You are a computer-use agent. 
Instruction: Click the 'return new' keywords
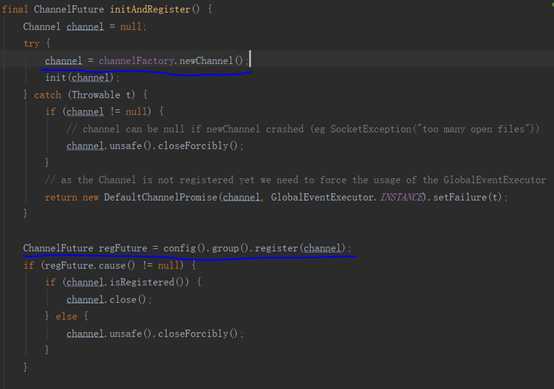pos(72,197)
